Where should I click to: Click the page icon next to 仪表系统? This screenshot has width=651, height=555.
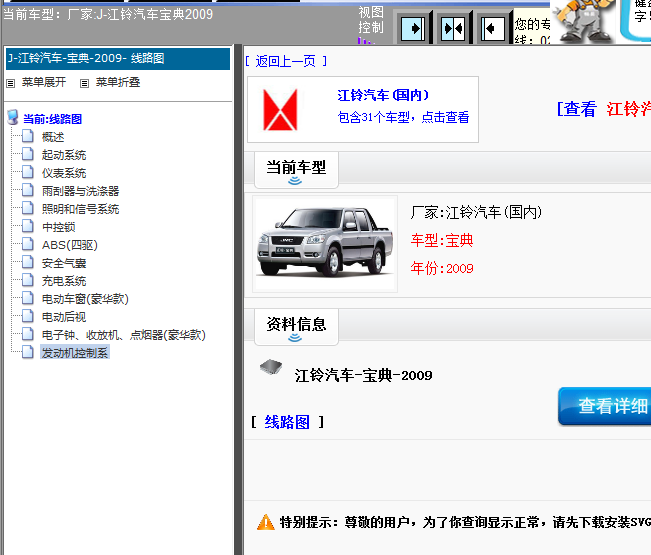pos(28,172)
